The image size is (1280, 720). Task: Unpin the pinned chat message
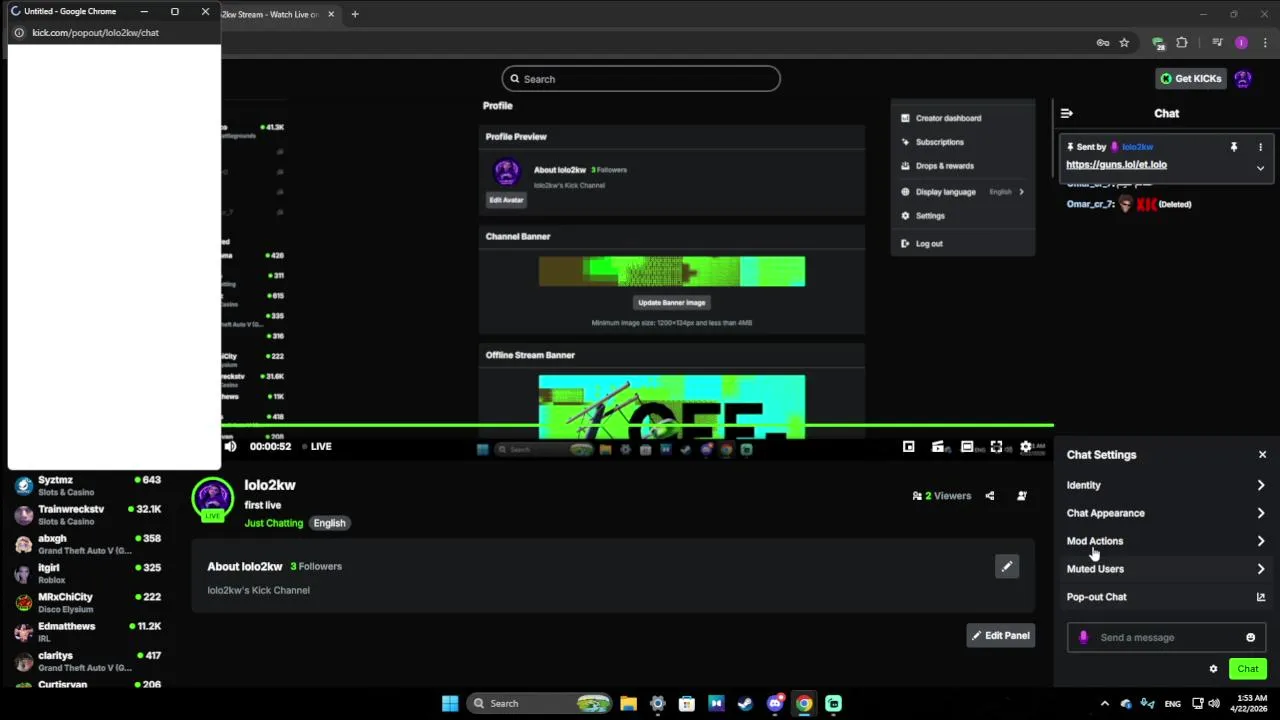1234,147
